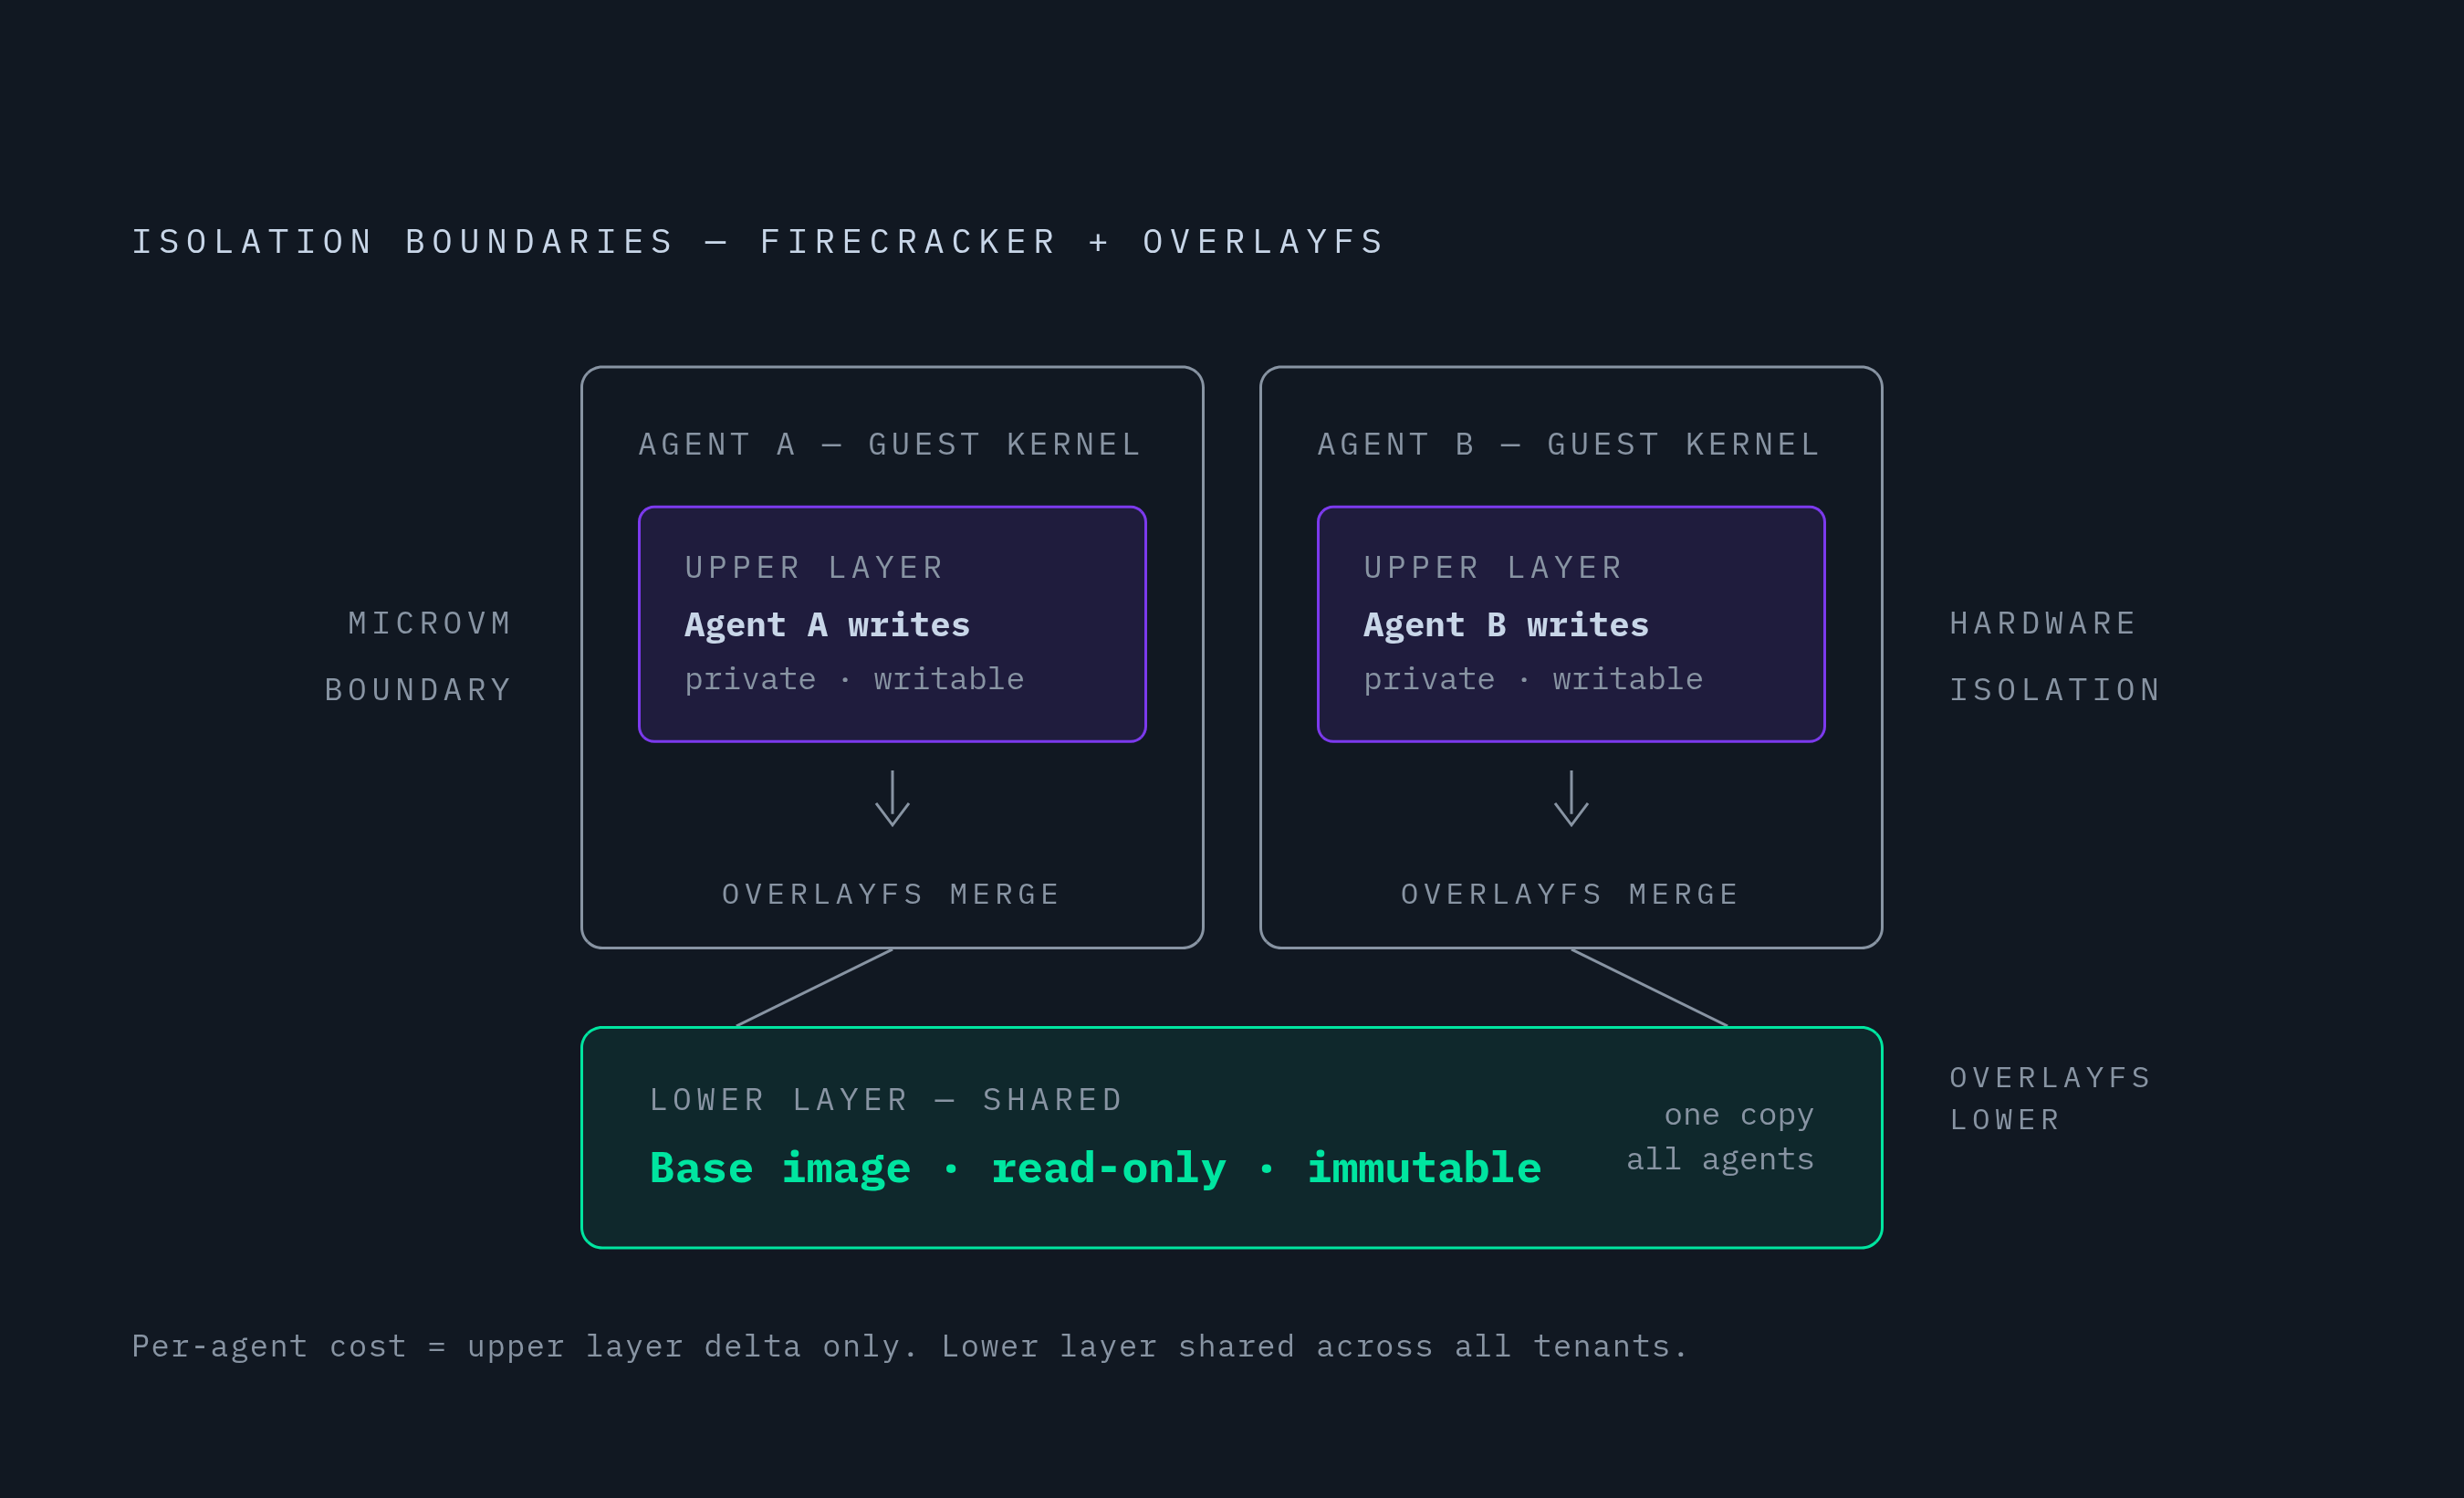Click 'one copy' text in lower layer

point(1739,1115)
